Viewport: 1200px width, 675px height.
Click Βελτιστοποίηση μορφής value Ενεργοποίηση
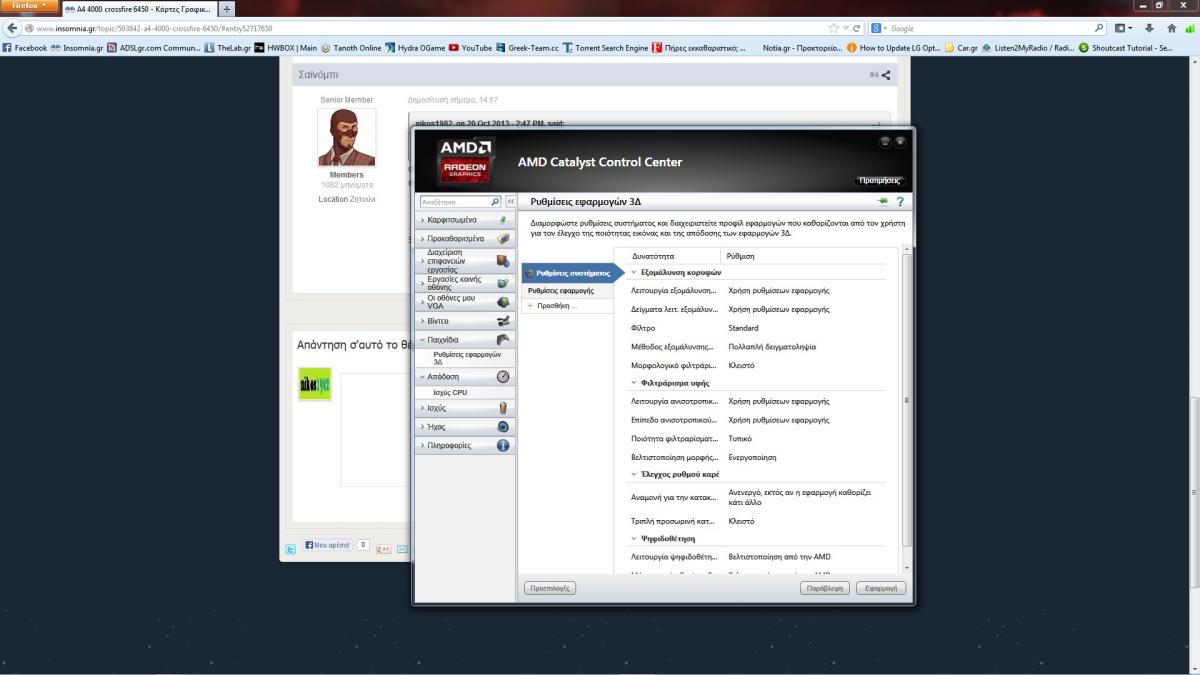tap(752, 457)
